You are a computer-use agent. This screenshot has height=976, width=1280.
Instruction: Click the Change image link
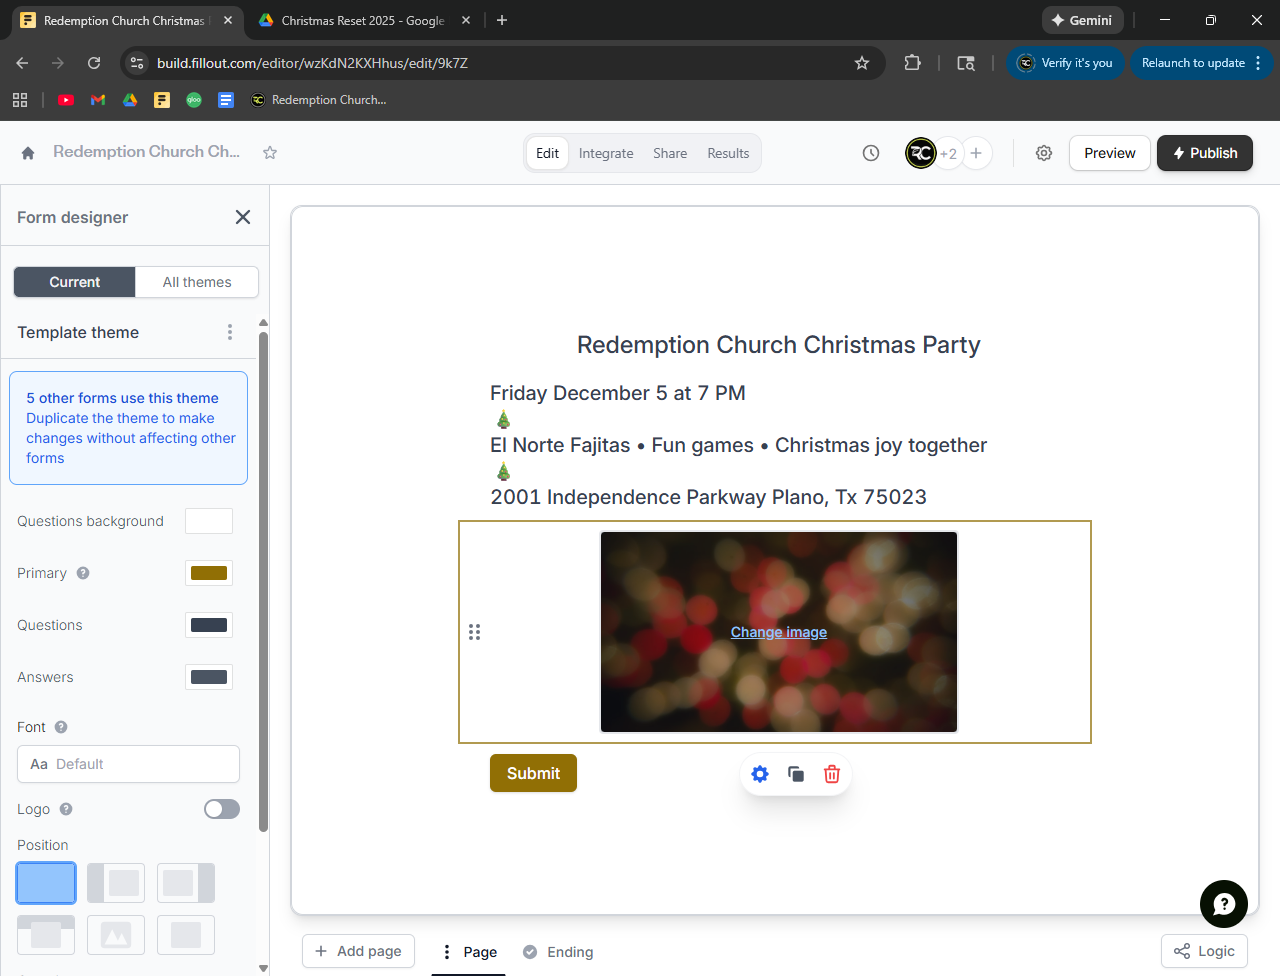[778, 632]
